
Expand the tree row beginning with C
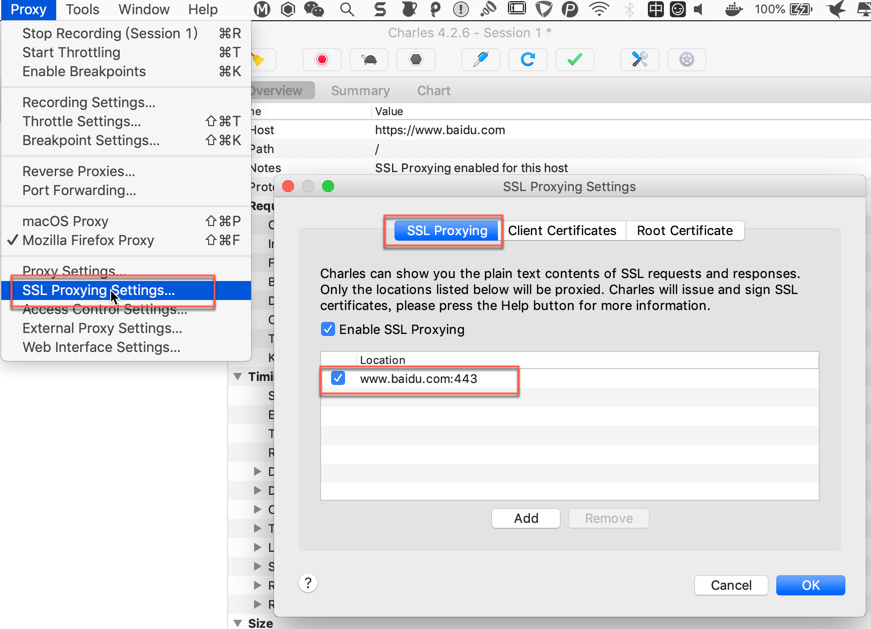click(257, 510)
